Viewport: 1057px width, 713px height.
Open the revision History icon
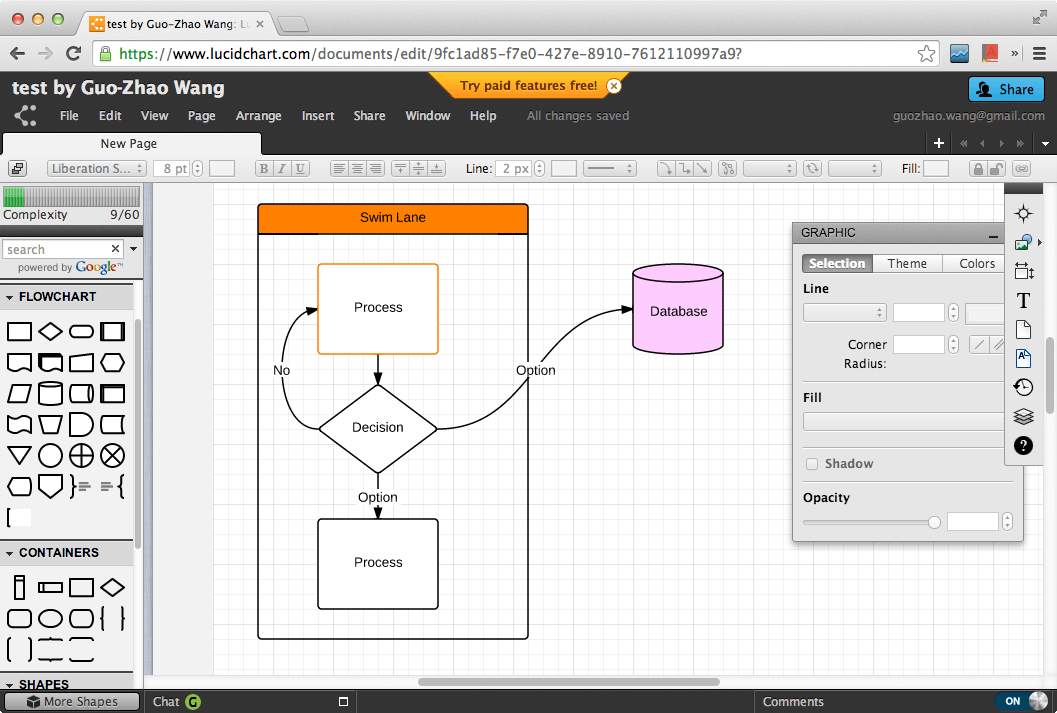(x=1023, y=387)
